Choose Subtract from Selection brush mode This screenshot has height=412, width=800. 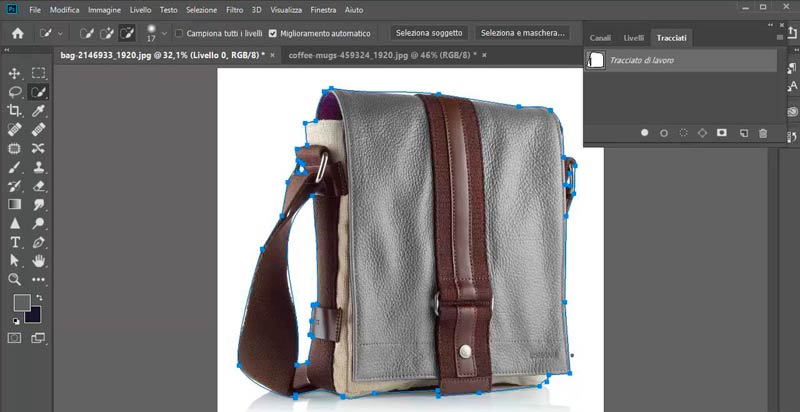[x=127, y=34]
